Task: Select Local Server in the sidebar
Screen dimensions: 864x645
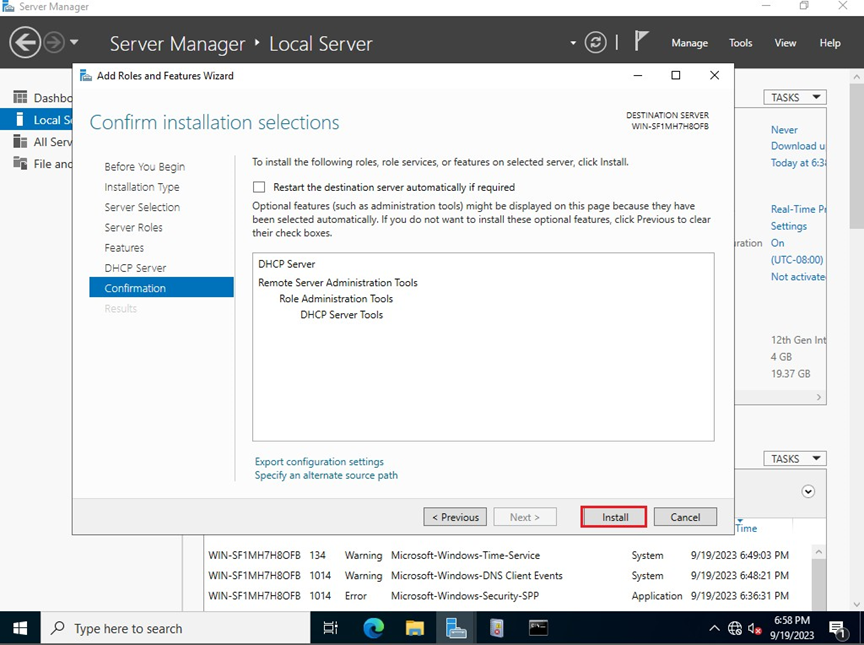Action: (x=36, y=120)
